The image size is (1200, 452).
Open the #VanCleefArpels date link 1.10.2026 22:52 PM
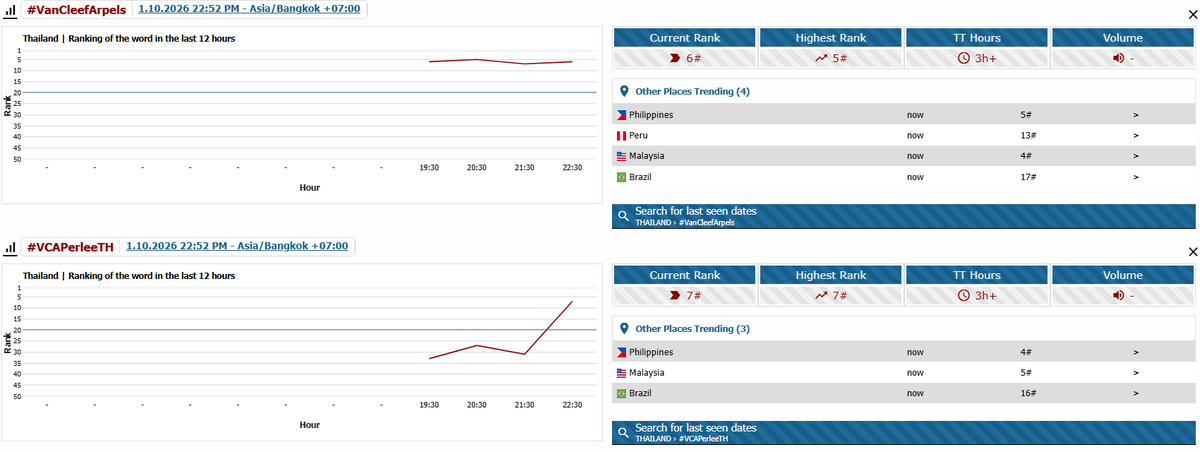(251, 9)
